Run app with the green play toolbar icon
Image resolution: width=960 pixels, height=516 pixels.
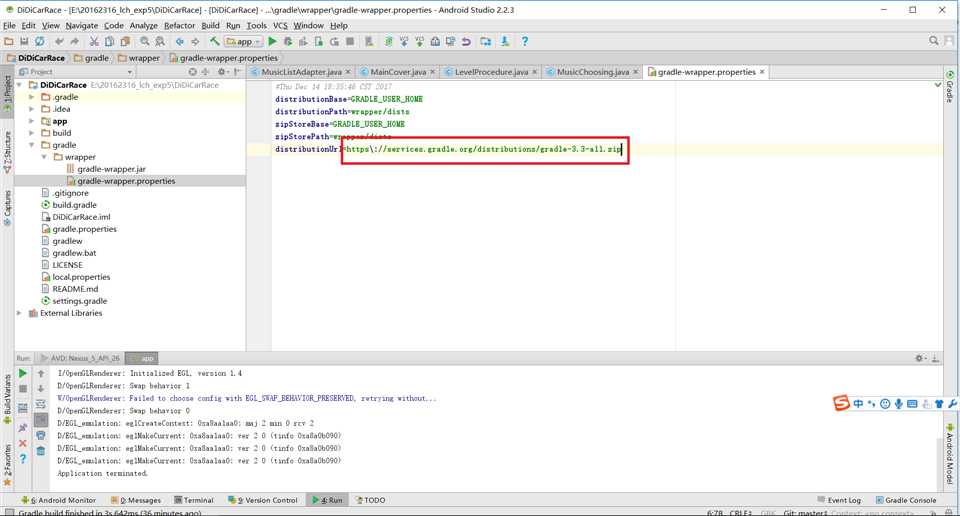[272, 42]
